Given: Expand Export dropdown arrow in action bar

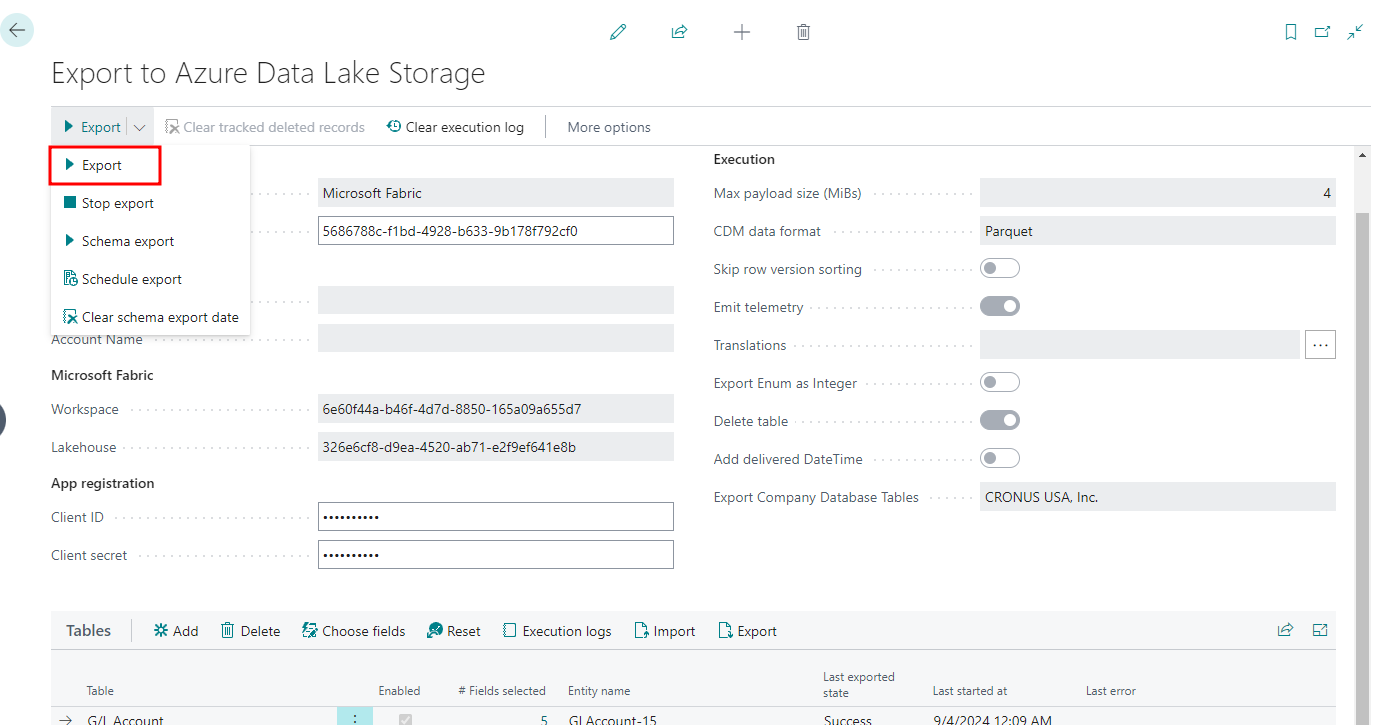Looking at the screenshot, I should 139,127.
